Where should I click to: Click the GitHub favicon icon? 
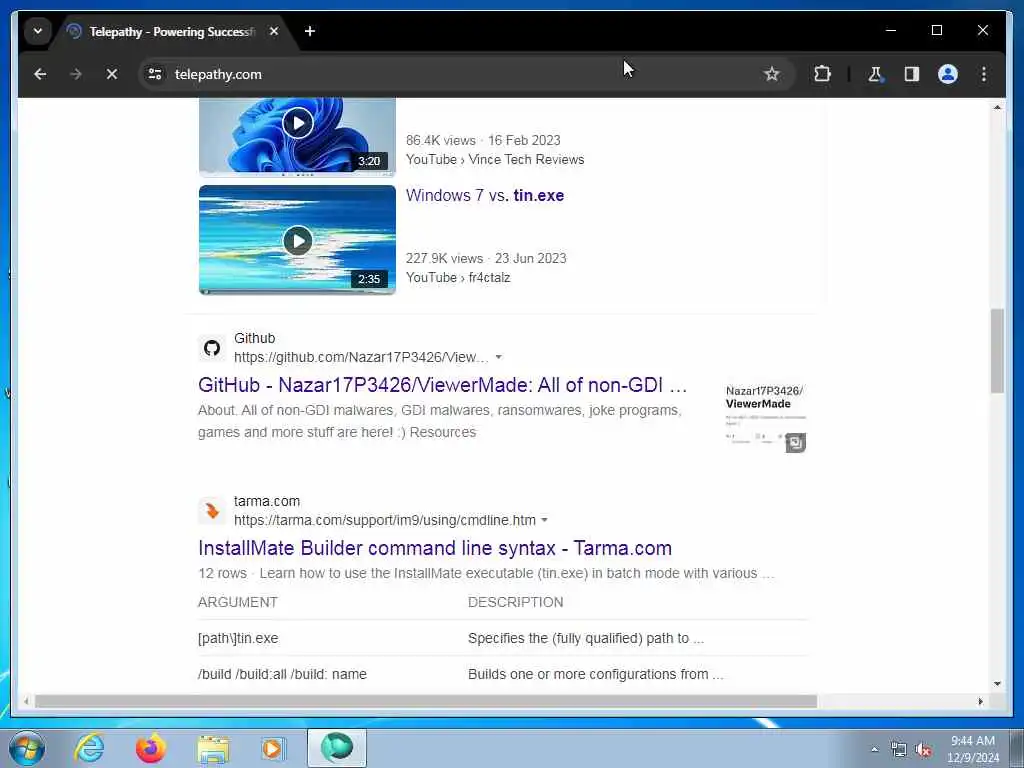click(x=212, y=348)
